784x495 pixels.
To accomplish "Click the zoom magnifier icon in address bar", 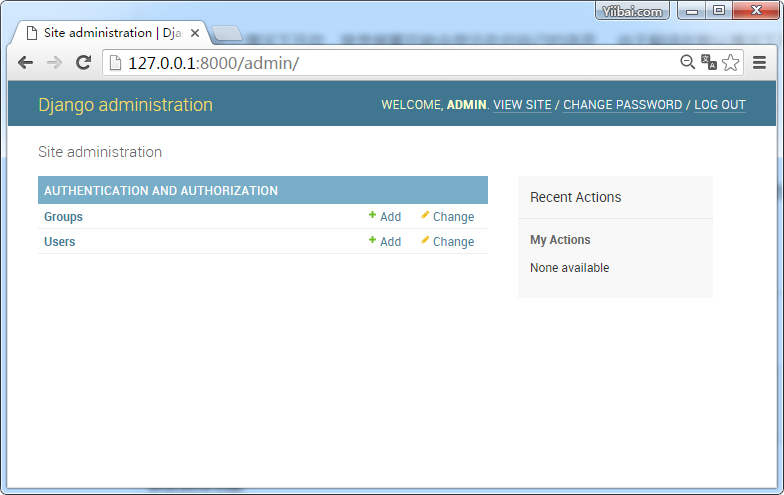I will 687,62.
